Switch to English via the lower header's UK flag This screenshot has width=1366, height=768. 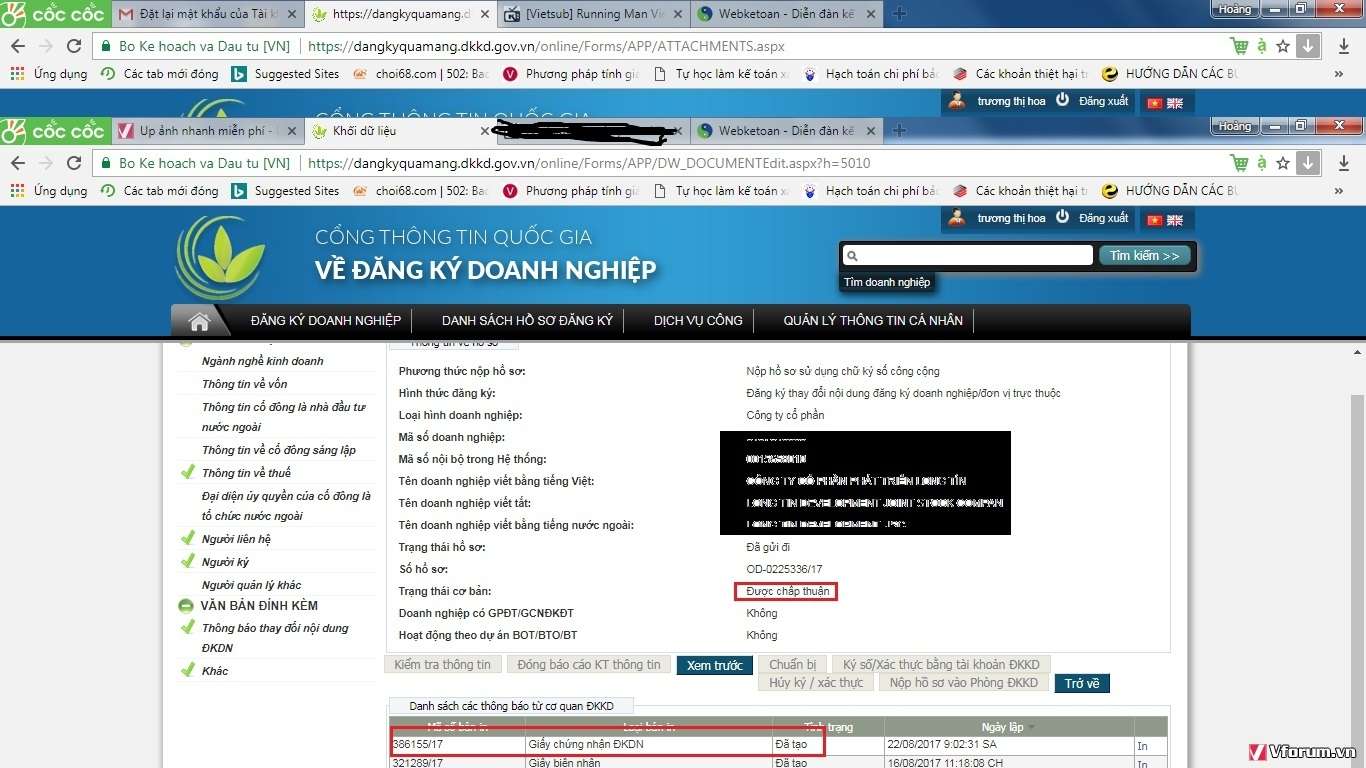click(1175, 220)
